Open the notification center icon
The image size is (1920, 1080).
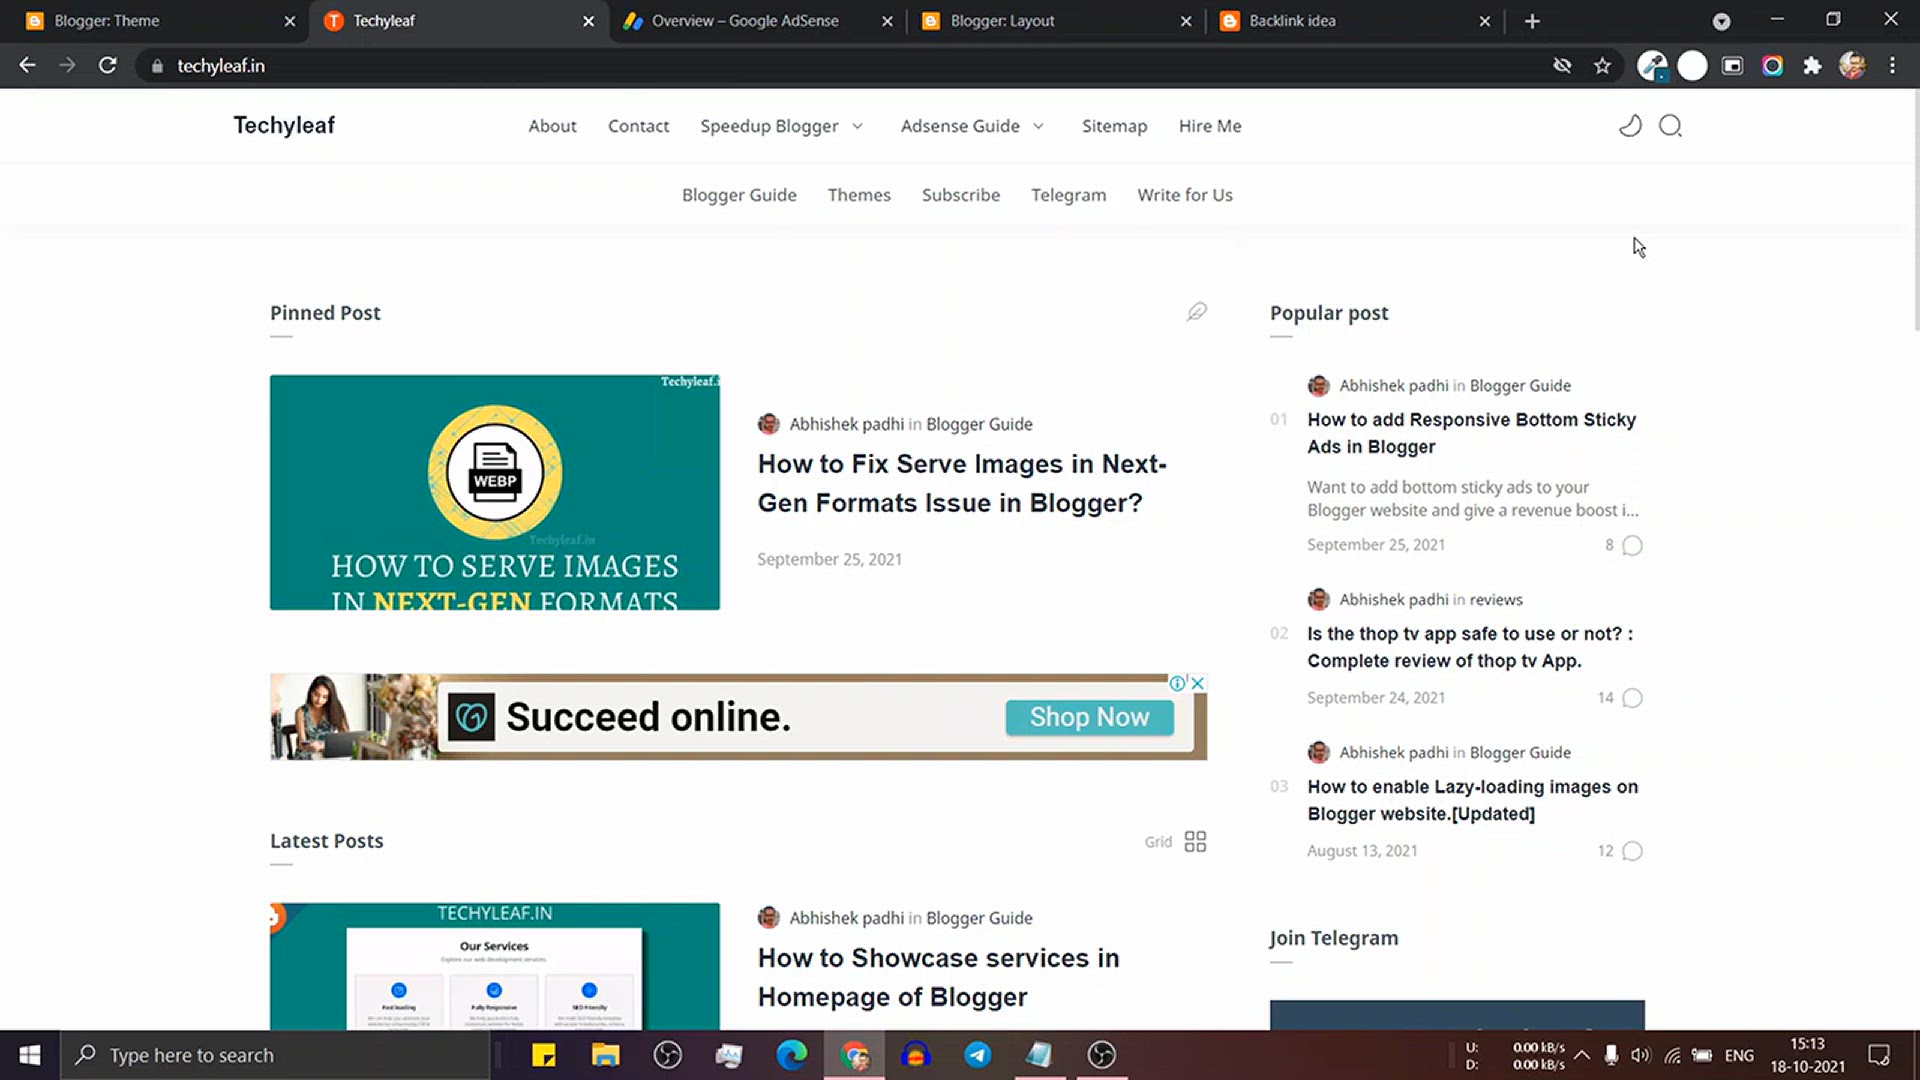tap(1878, 1055)
